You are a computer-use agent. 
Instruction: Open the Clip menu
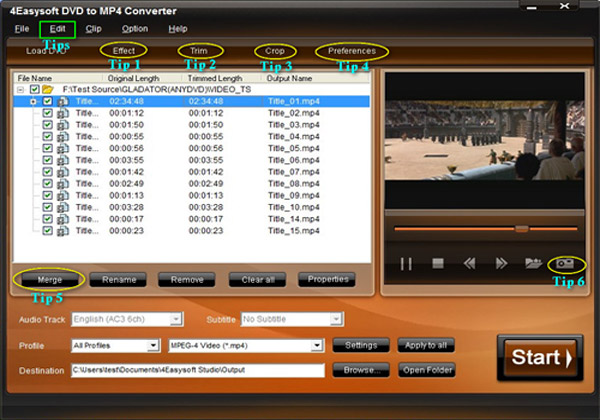click(x=93, y=29)
